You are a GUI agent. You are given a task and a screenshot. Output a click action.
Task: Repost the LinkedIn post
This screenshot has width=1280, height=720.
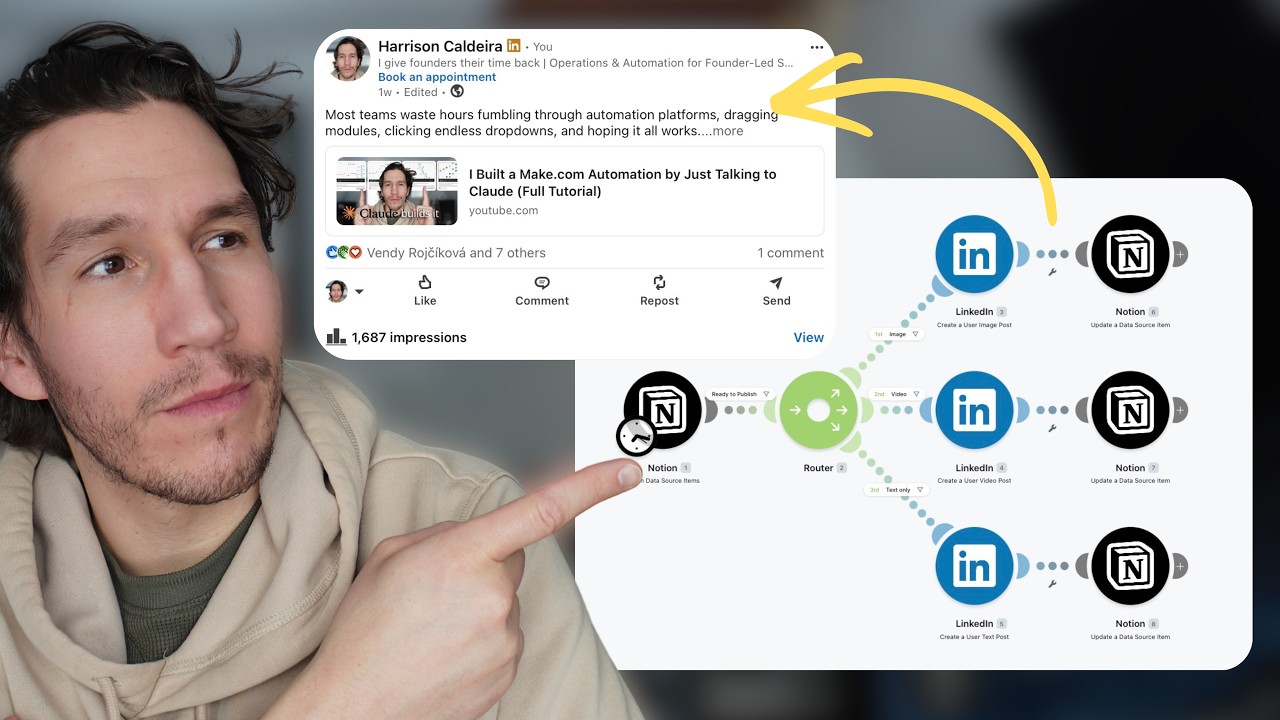(659, 291)
